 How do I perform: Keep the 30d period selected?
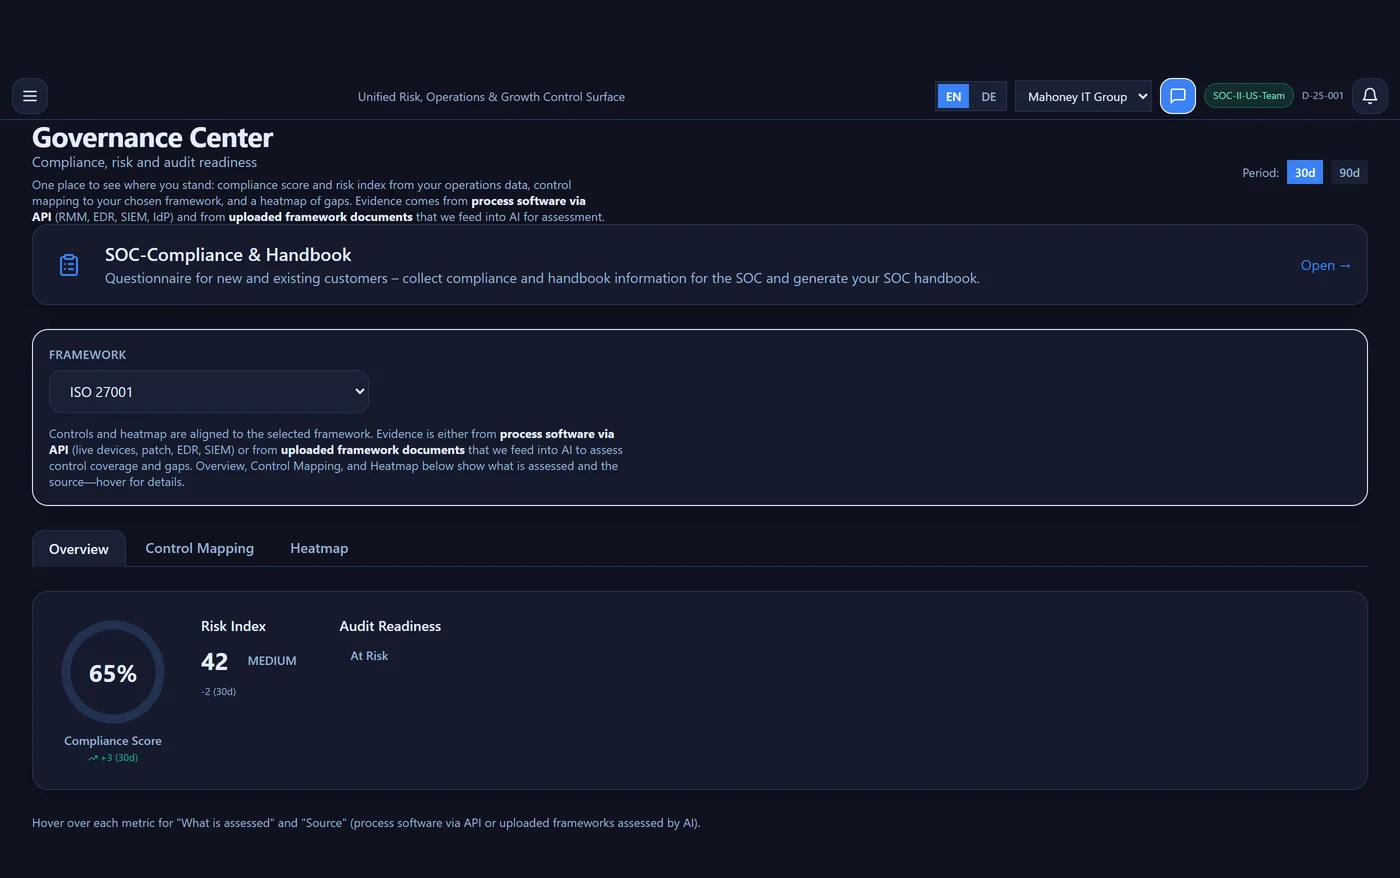pyautogui.click(x=1304, y=172)
